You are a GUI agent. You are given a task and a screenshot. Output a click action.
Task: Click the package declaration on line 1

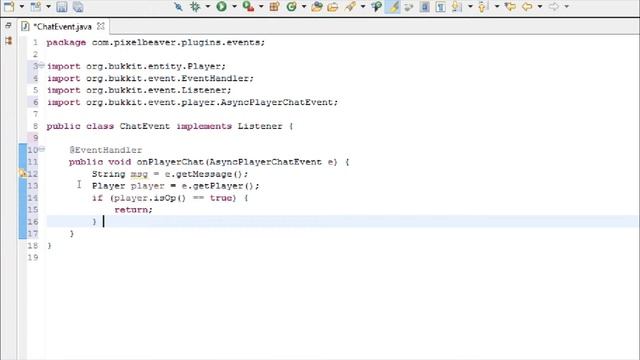point(156,42)
